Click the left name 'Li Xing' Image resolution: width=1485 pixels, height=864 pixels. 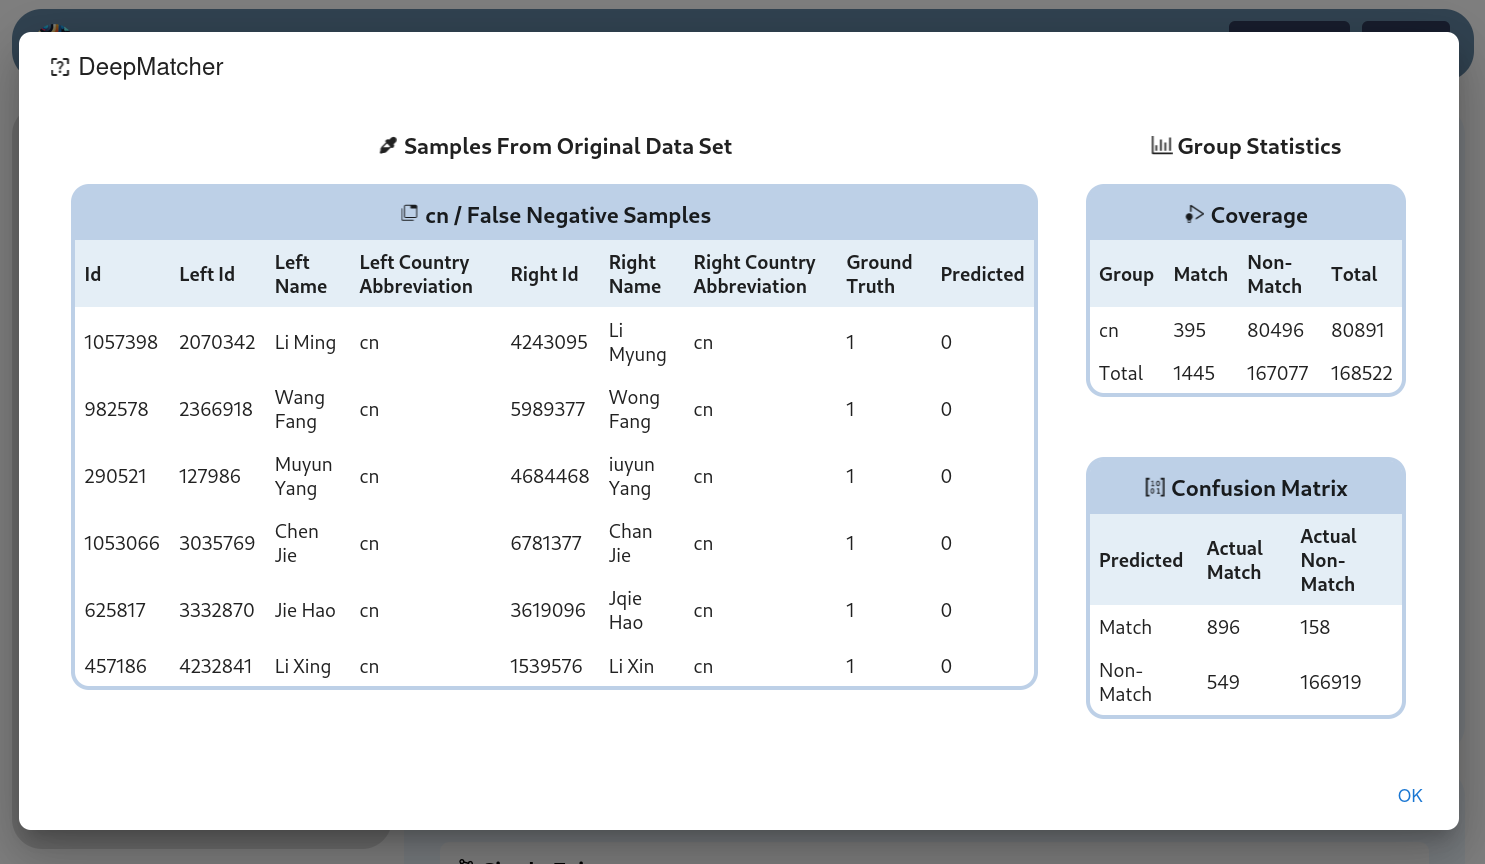[x=303, y=666]
